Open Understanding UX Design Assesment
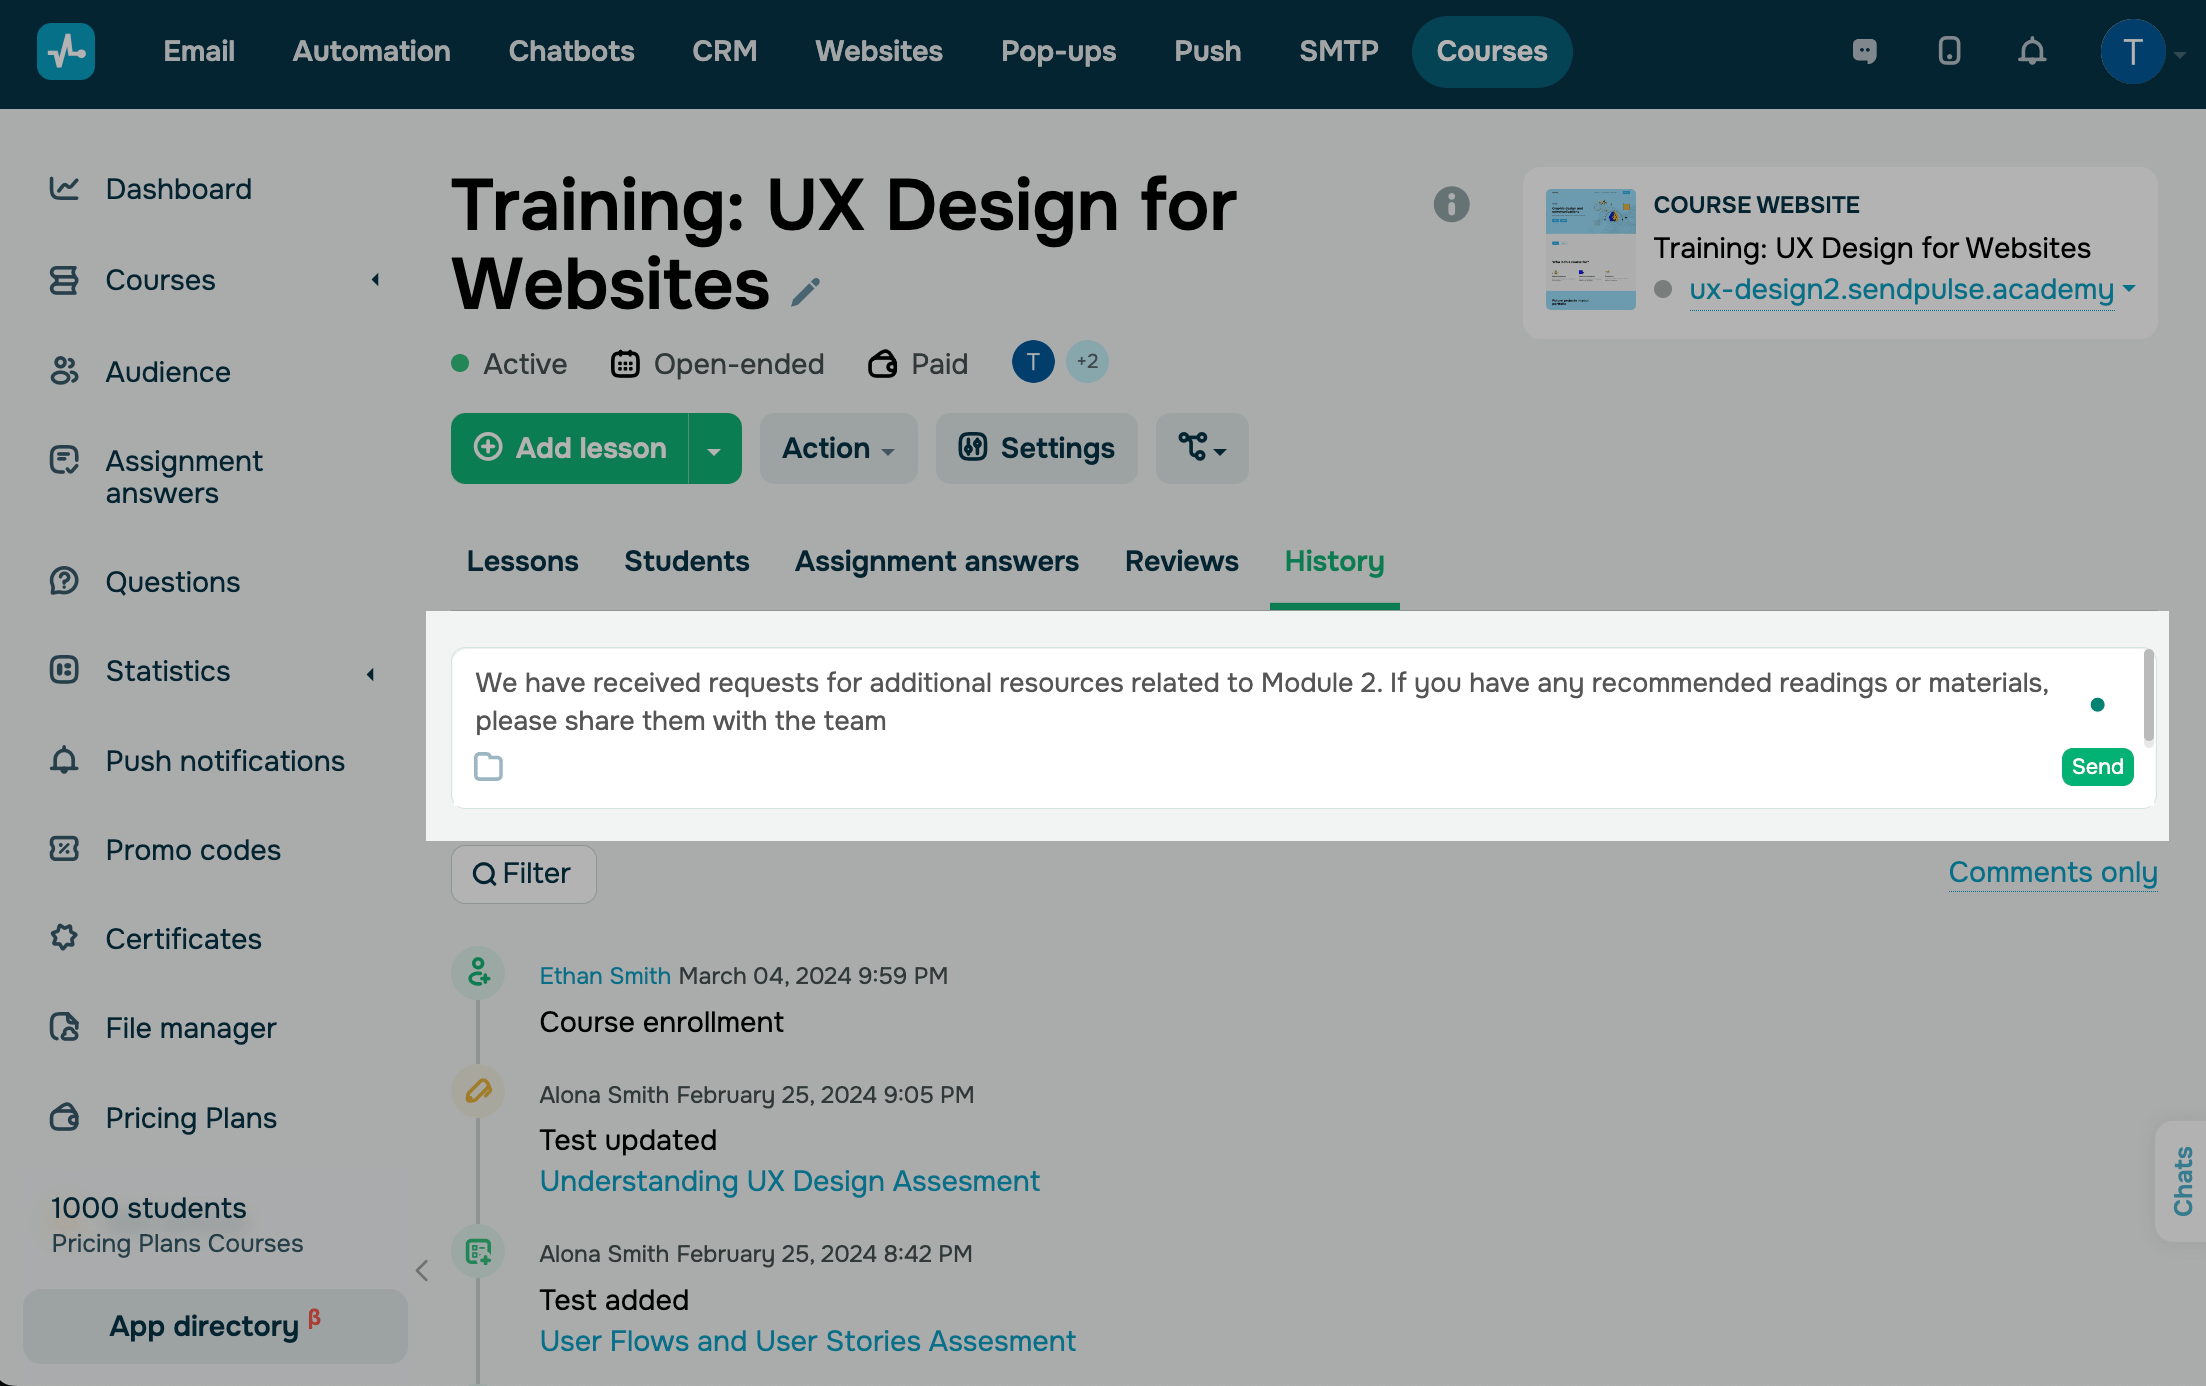This screenshot has height=1386, width=2206. pos(789,1181)
